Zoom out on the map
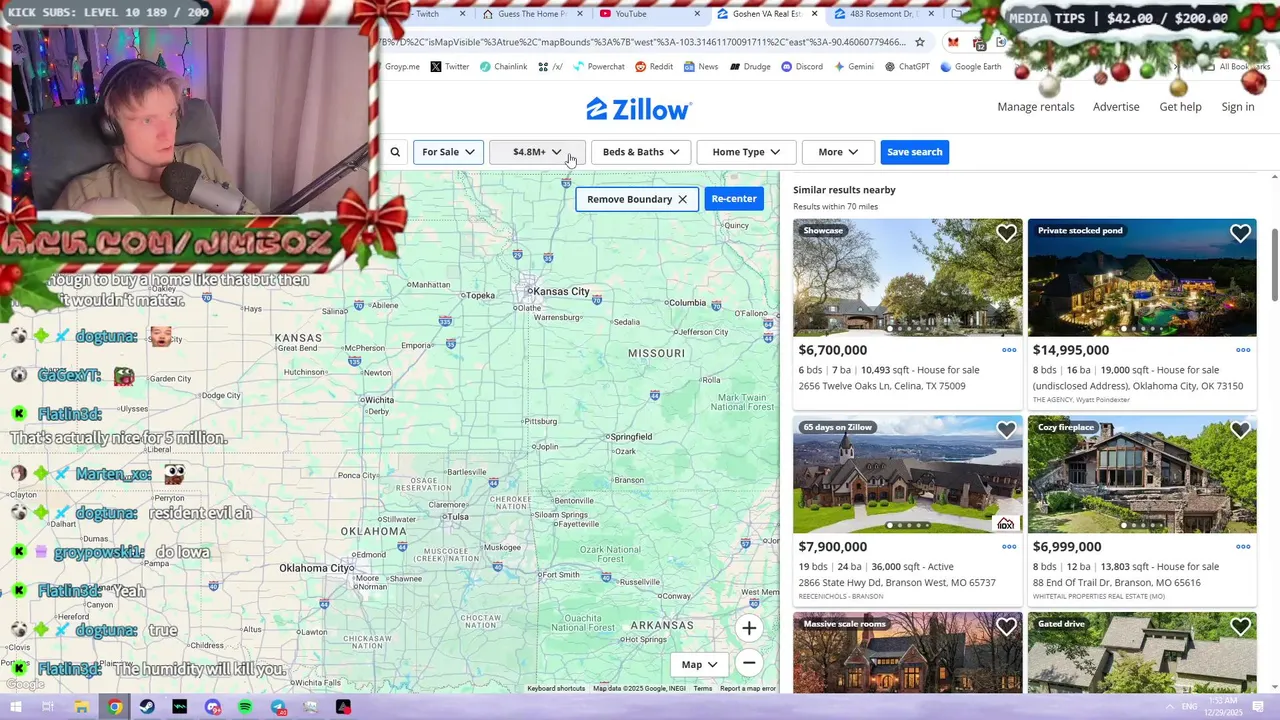This screenshot has height=720, width=1280. [749, 663]
